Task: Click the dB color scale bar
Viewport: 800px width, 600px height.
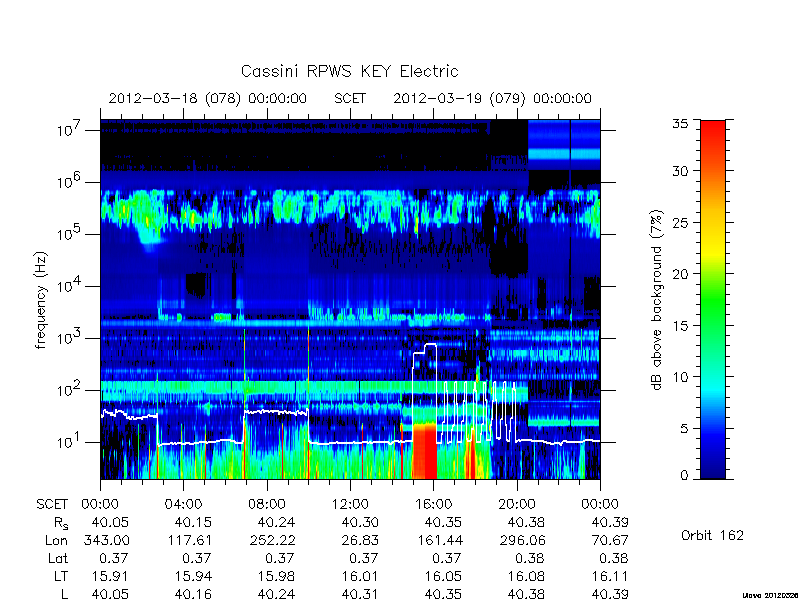Action: (713, 299)
